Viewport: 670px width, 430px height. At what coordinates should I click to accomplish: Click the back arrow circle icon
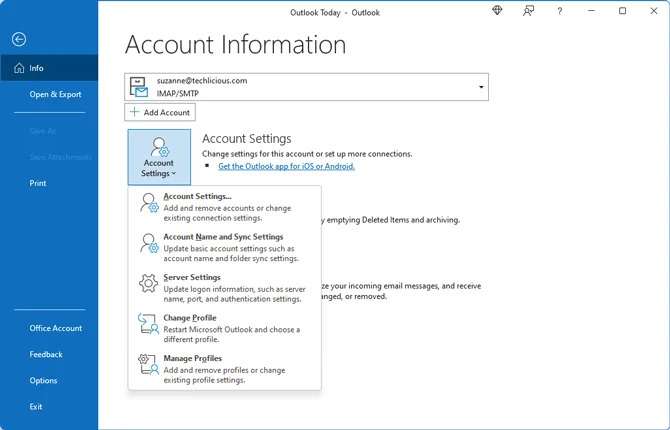[19, 39]
